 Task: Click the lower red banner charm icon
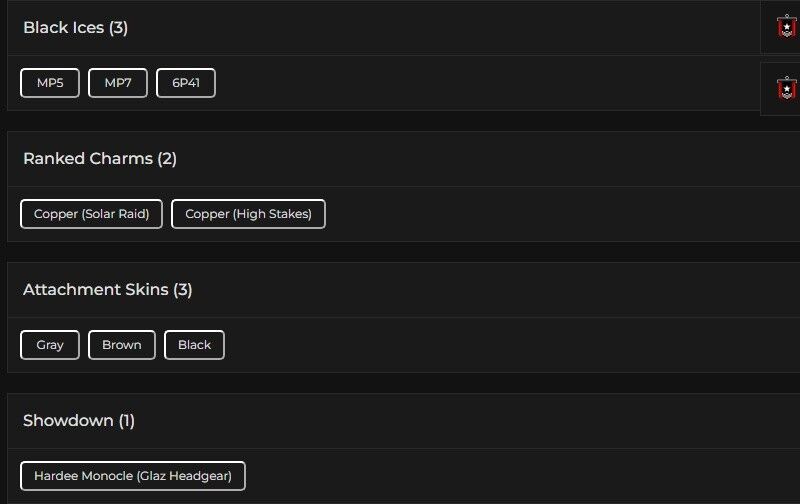[787, 89]
